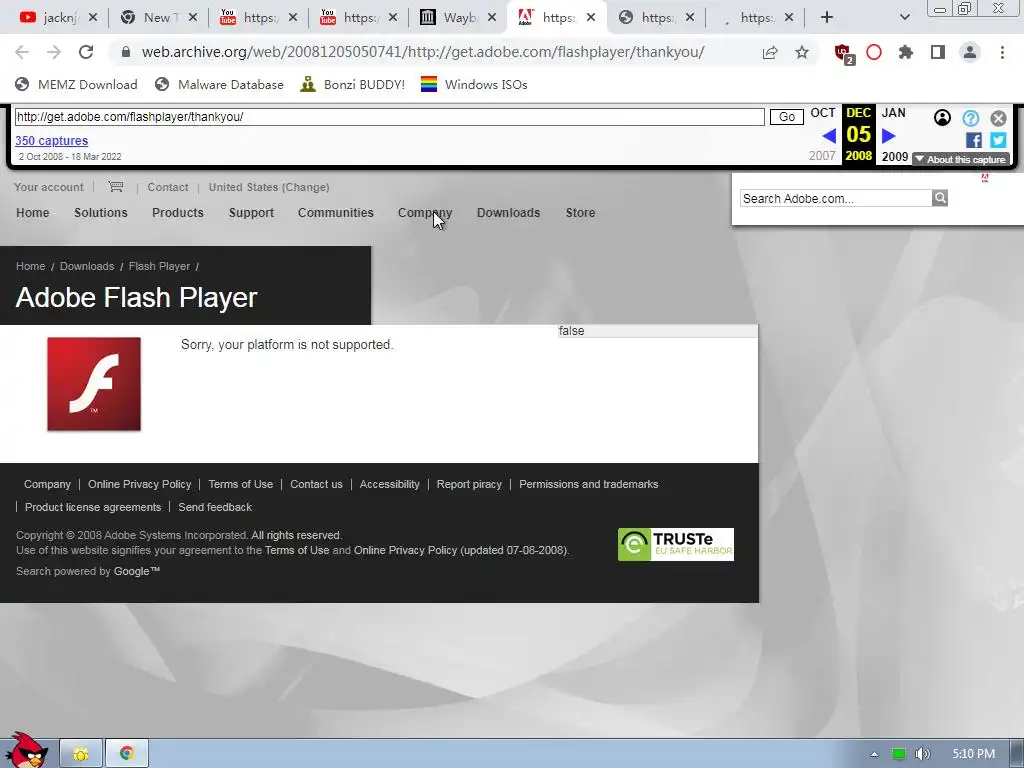Open the volume speaker icon
The image size is (1024, 768).
coord(922,754)
